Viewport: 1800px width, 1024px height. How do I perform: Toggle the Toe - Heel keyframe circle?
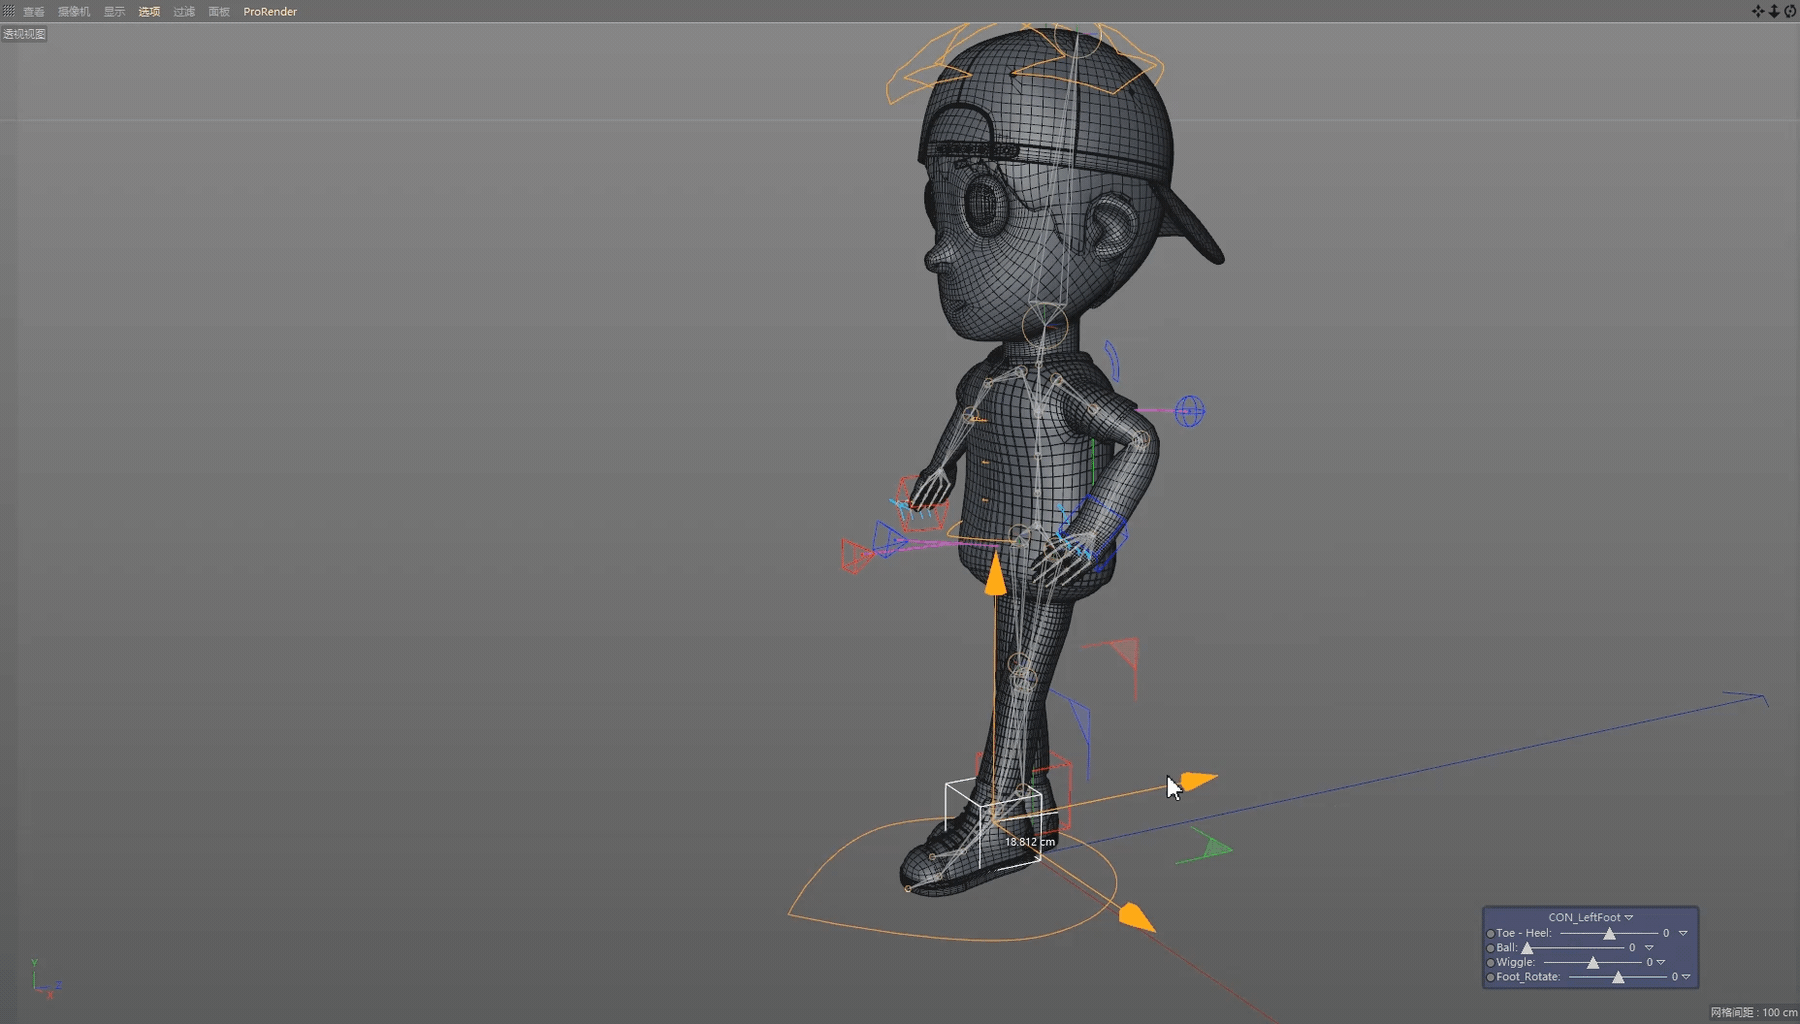[x=1490, y=934]
